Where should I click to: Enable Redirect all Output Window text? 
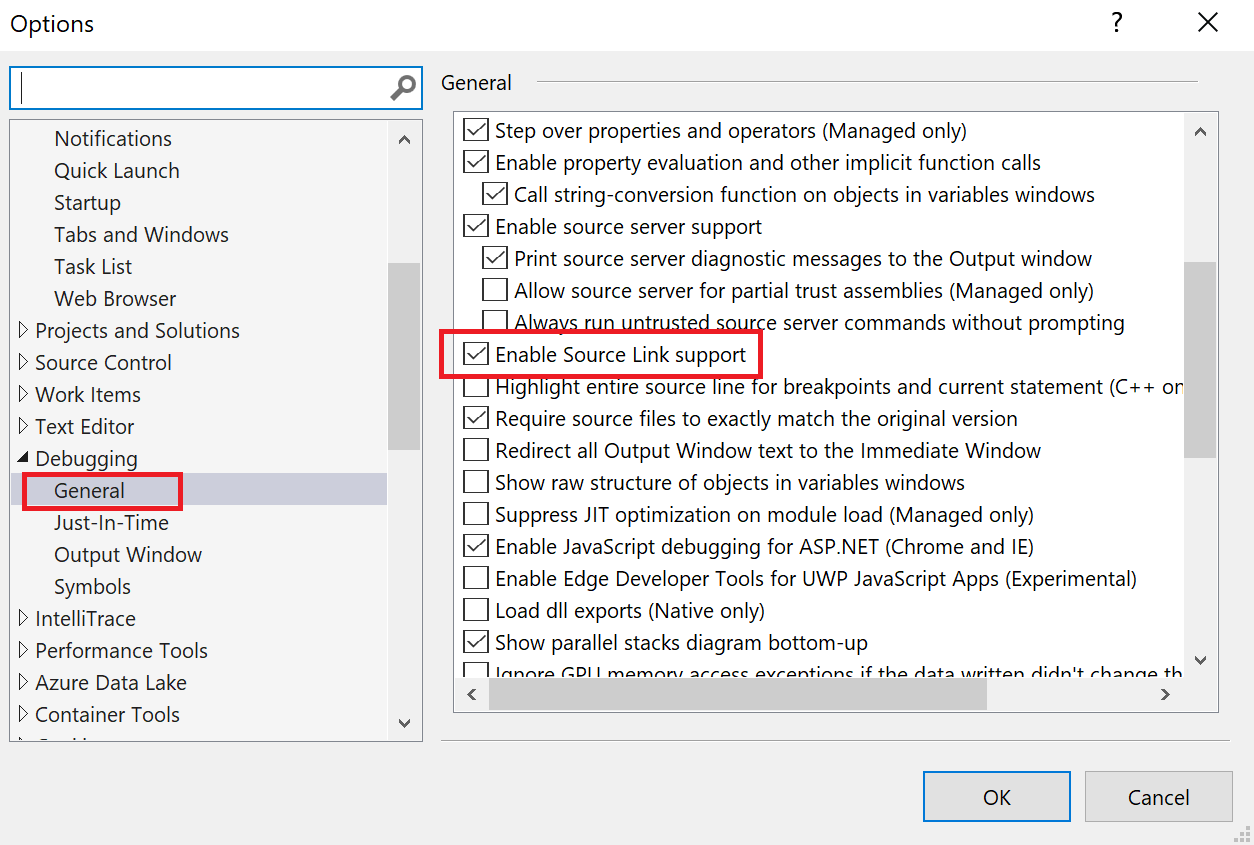[x=475, y=449]
